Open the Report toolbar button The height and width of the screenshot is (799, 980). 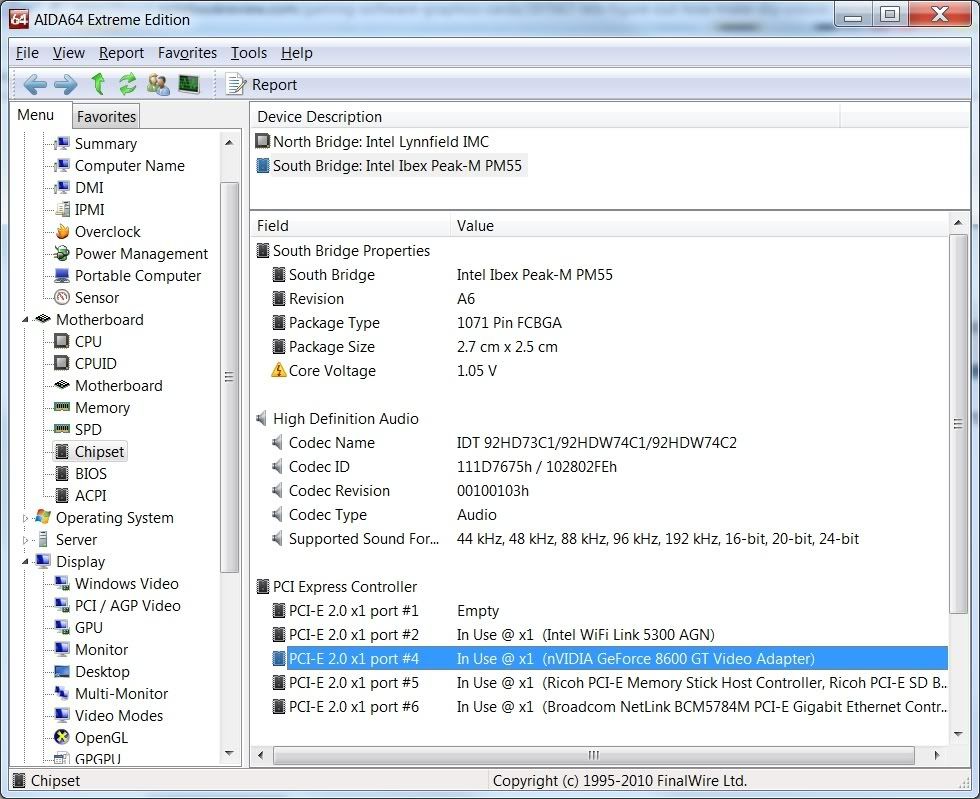pos(261,84)
